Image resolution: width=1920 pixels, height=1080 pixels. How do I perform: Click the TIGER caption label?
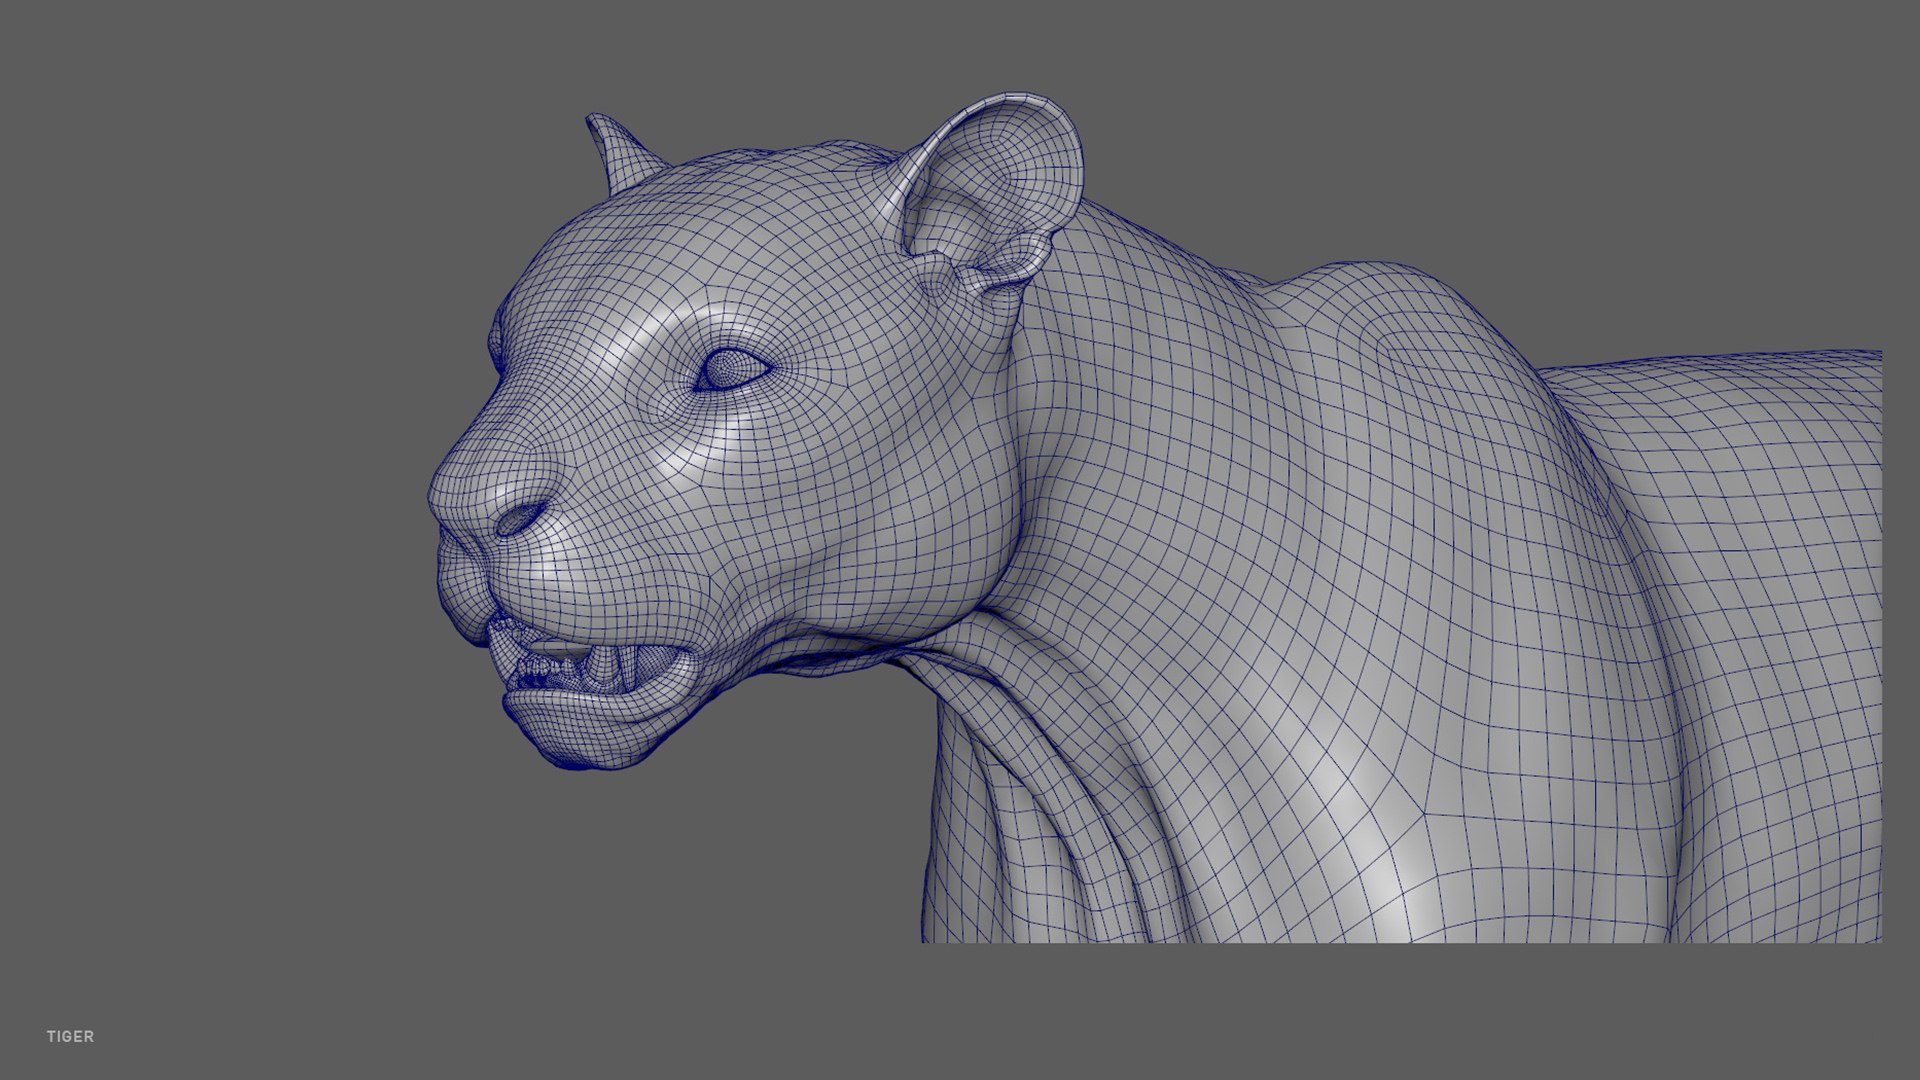tap(70, 1037)
